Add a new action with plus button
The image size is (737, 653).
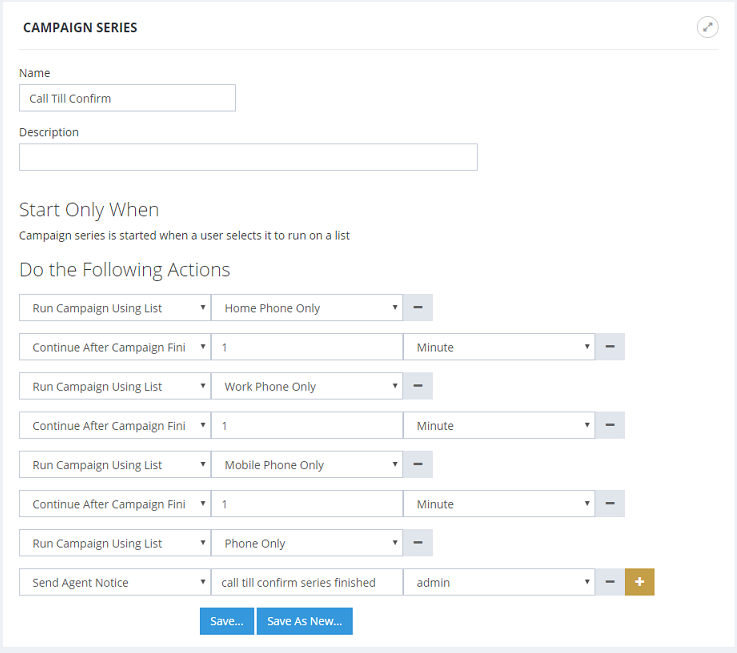click(640, 583)
